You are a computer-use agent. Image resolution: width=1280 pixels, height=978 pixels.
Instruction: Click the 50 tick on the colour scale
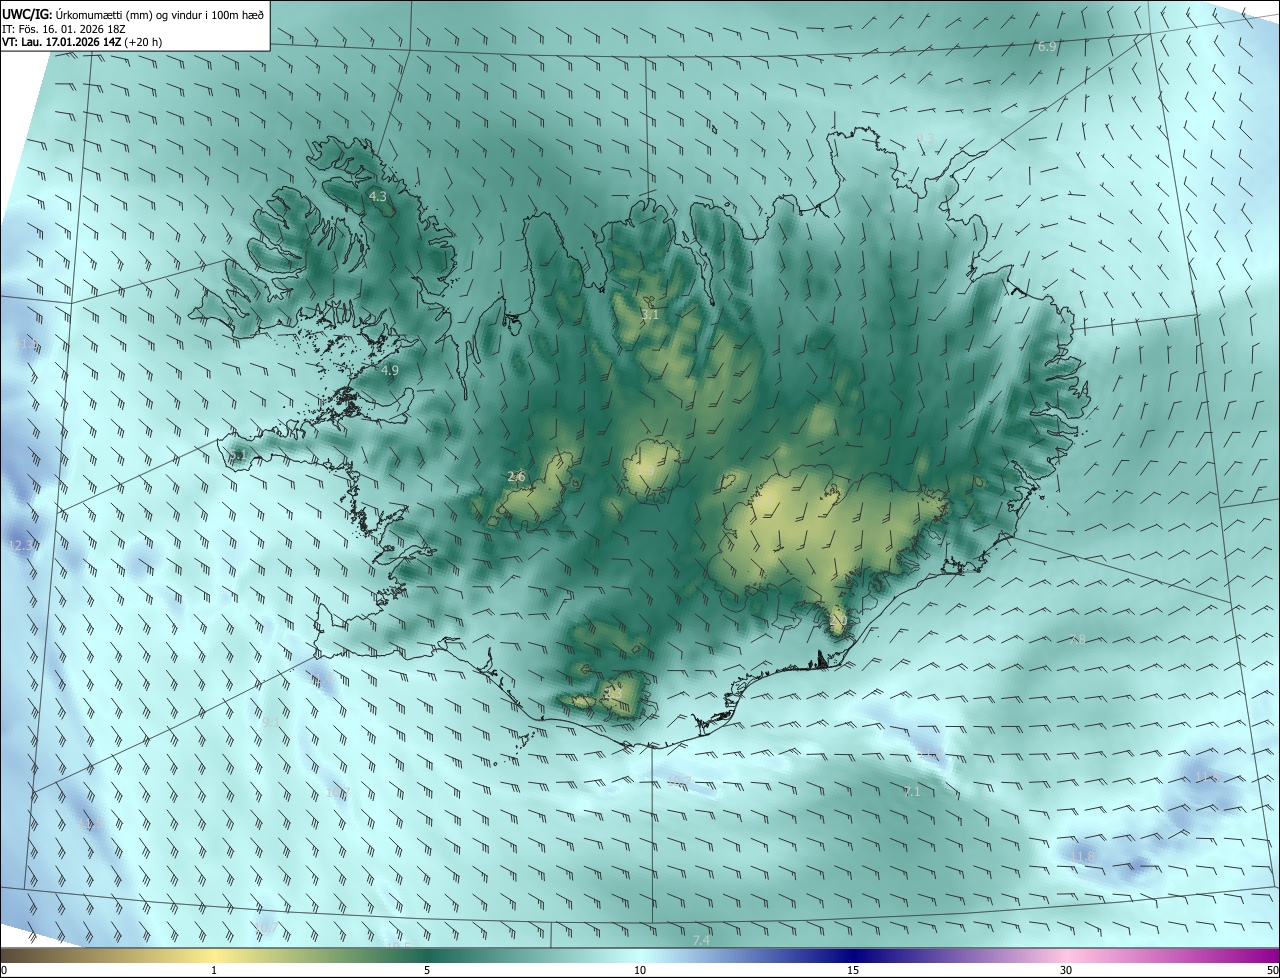coord(1272,970)
